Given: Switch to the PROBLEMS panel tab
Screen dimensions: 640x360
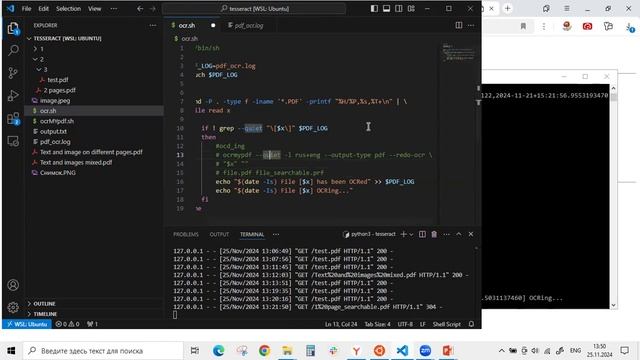Looking at the screenshot, I should (186, 234).
